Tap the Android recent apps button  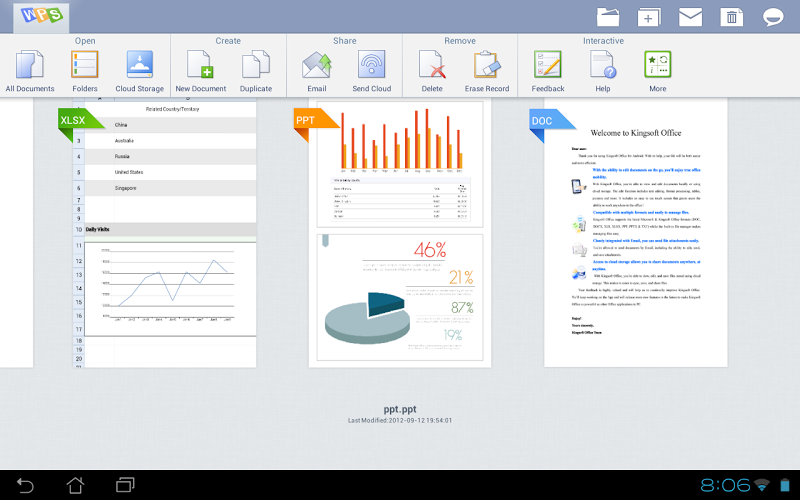click(125, 485)
